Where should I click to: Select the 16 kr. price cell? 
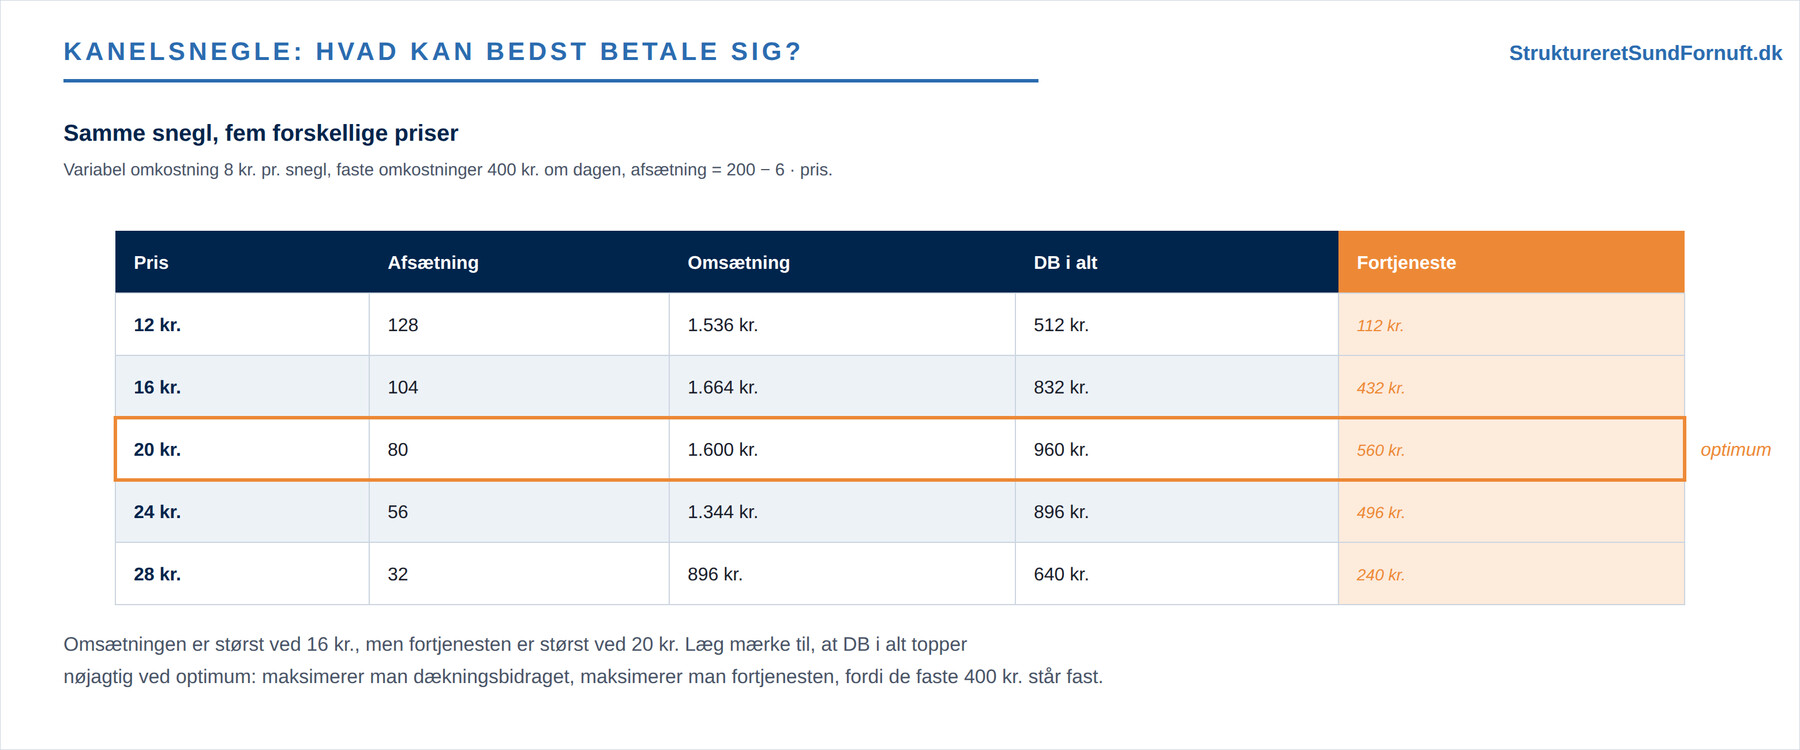(x=242, y=387)
